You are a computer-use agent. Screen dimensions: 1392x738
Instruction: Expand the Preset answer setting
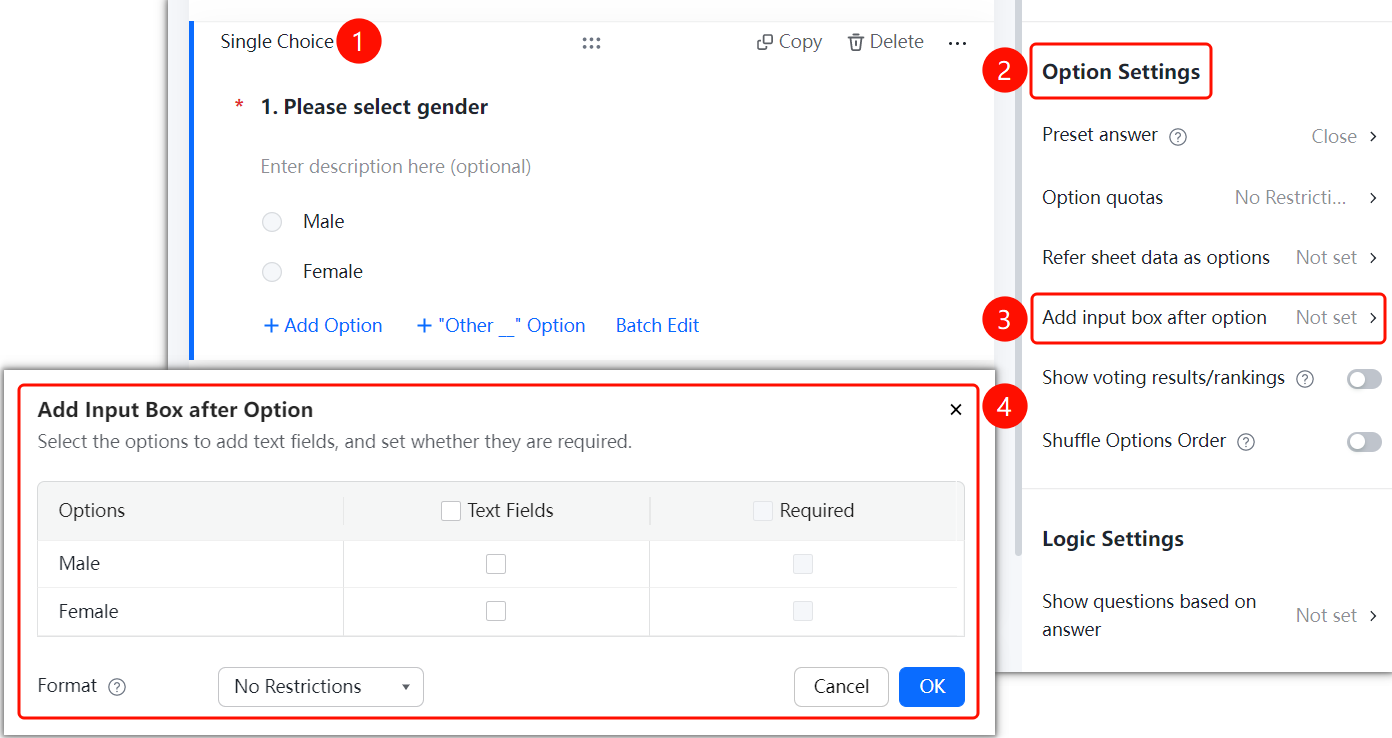[1210, 136]
